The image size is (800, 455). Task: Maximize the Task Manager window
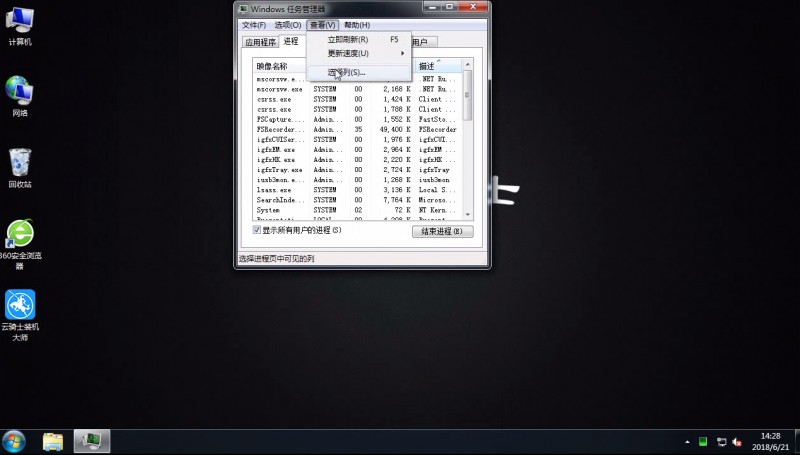(x=451, y=7)
